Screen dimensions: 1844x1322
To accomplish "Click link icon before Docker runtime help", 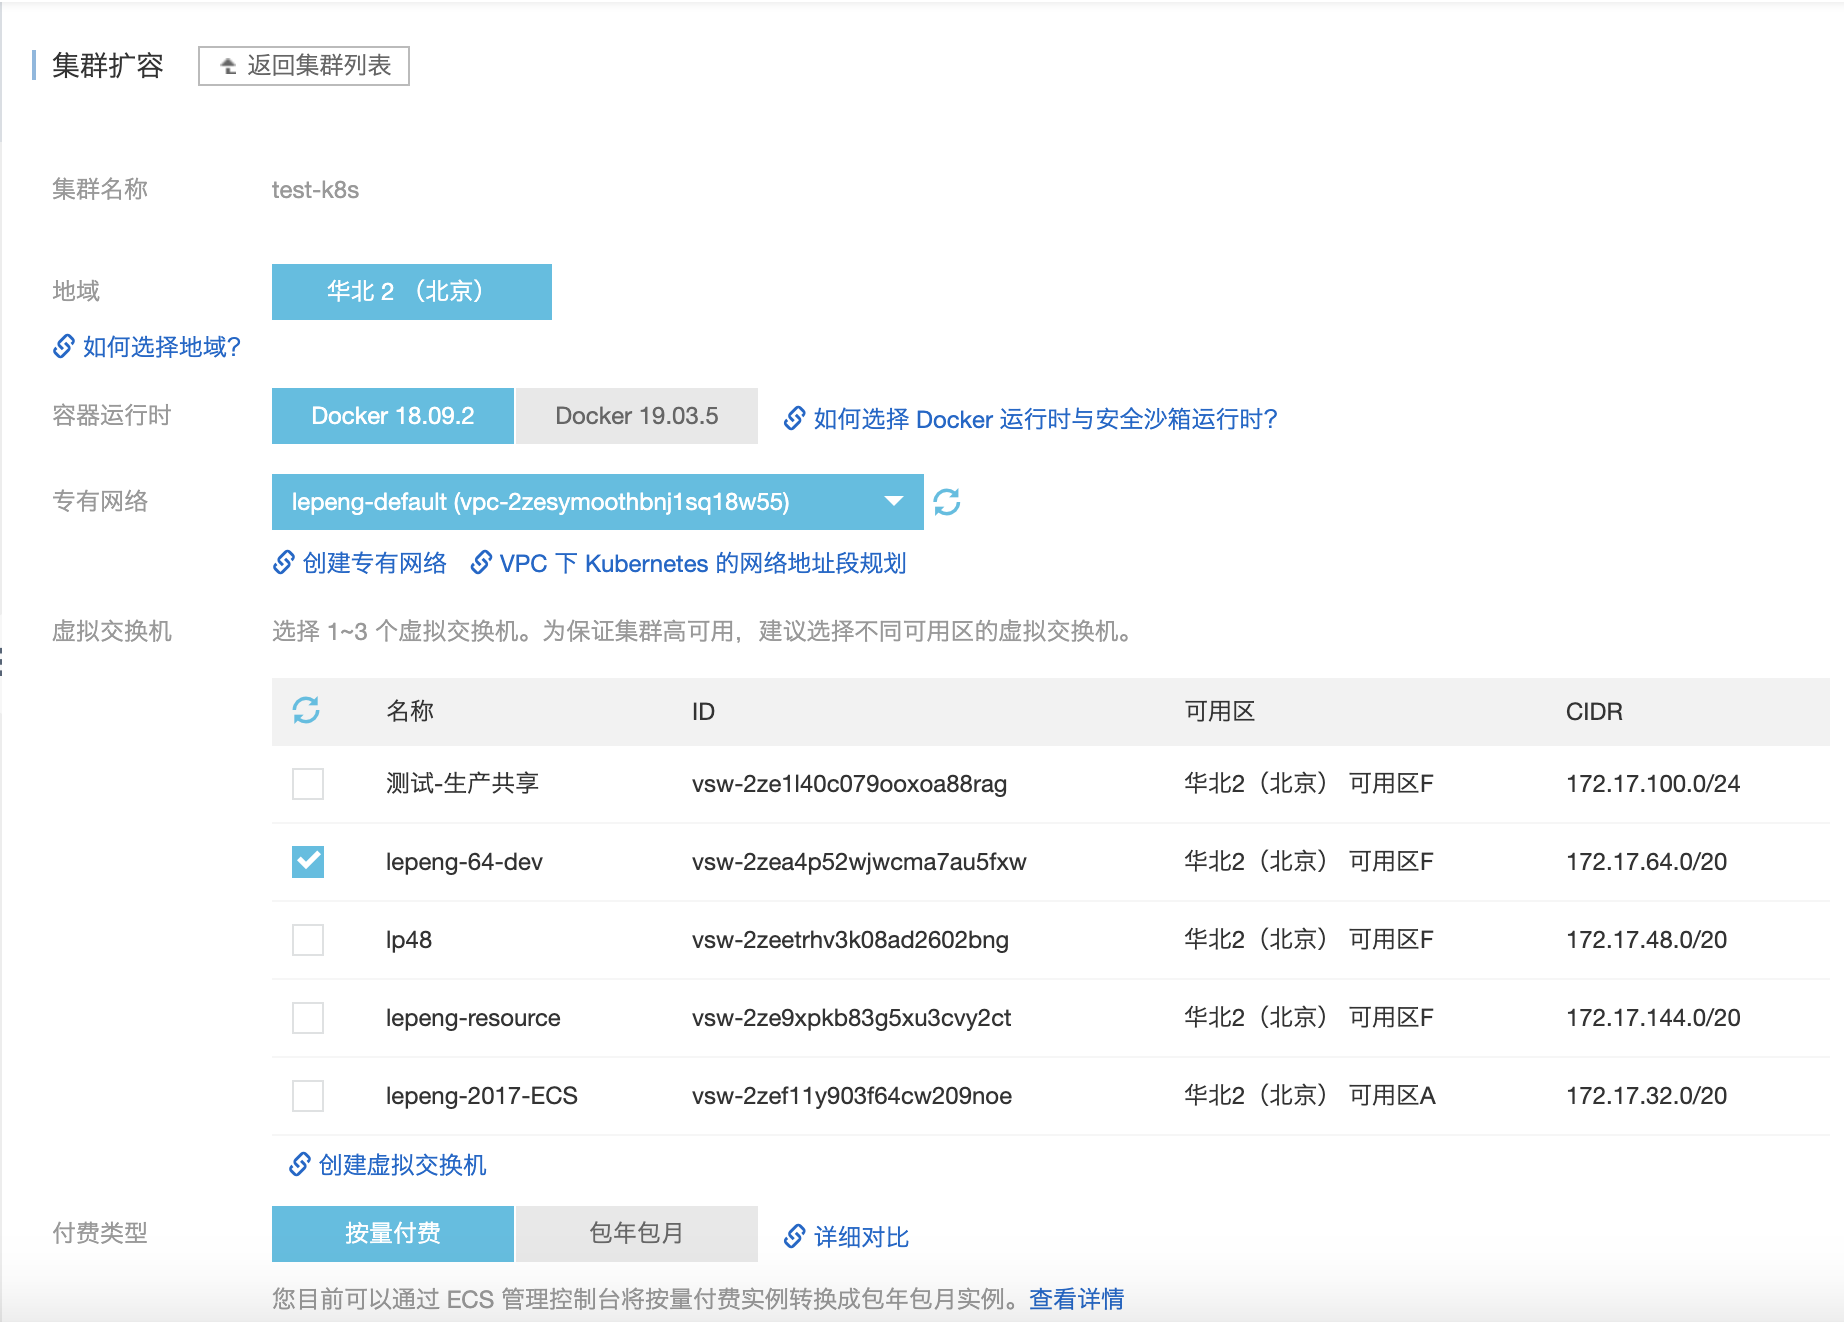I will 794,418.
